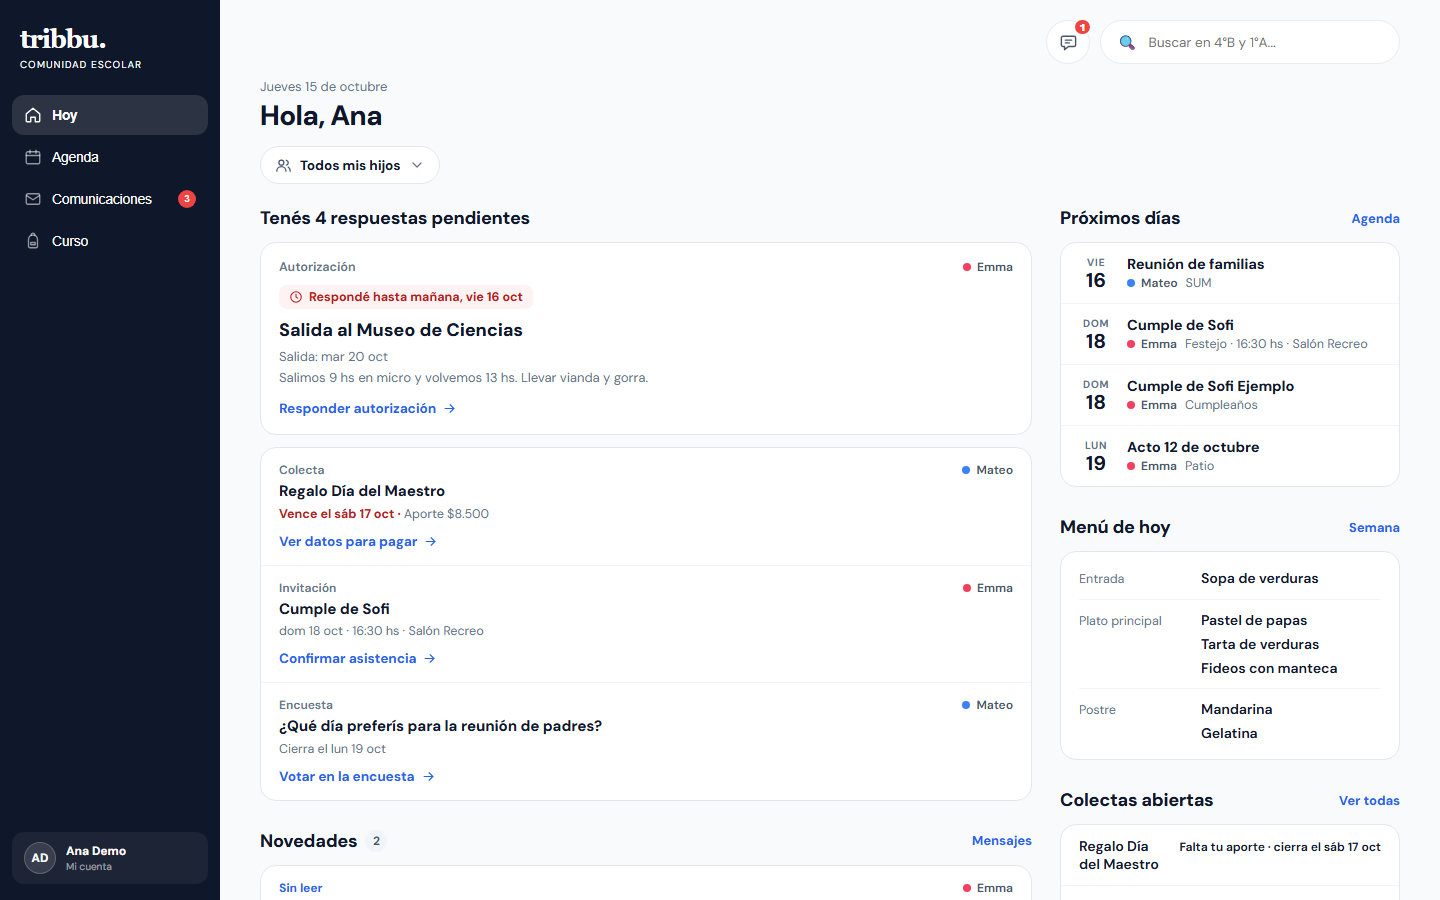
Task: Go to Hoy in sidebar
Action: point(110,115)
